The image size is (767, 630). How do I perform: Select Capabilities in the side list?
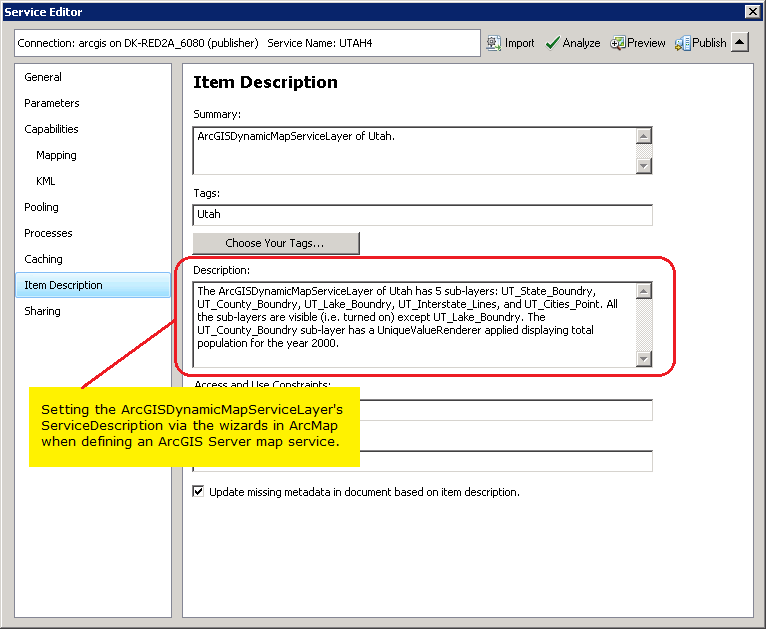pyautogui.click(x=51, y=129)
